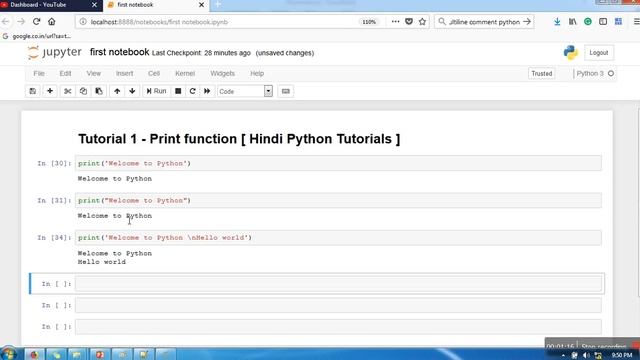640x360 pixels.
Task: Open the Edit menu
Action: pos(65,73)
